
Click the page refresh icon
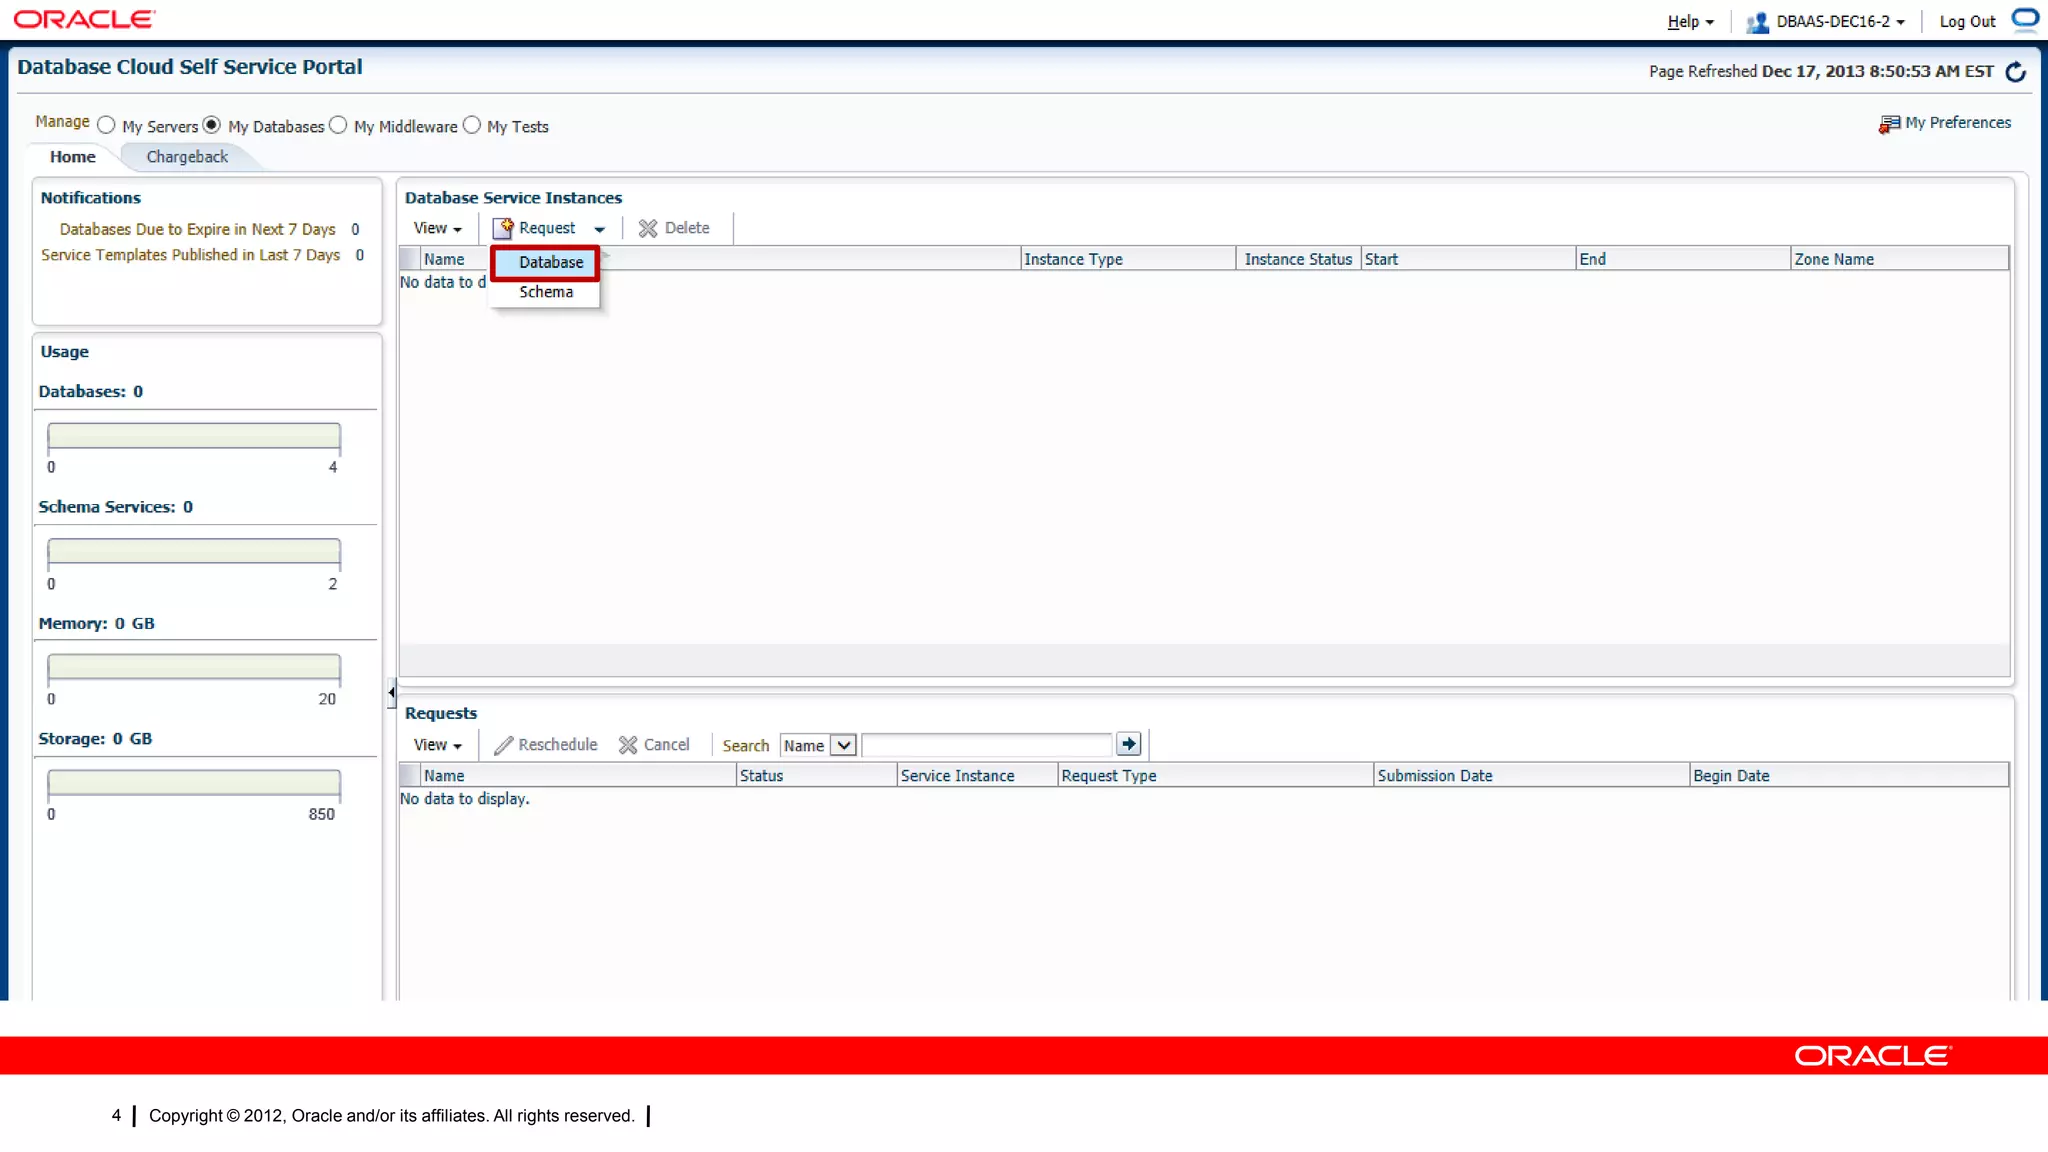click(2016, 72)
